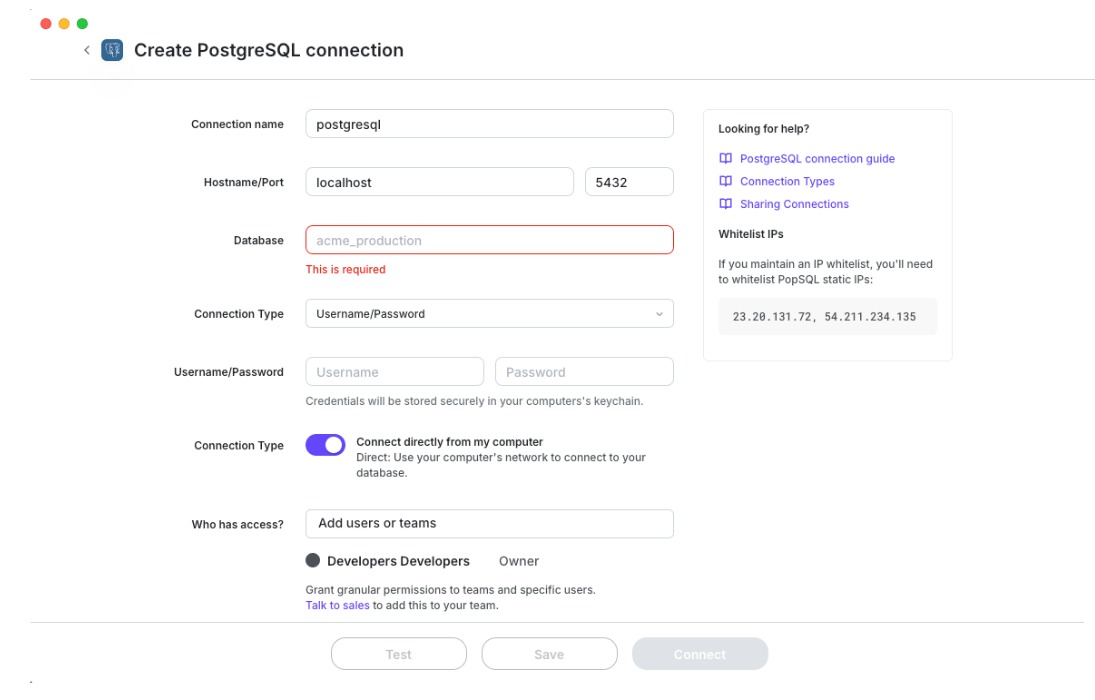The width and height of the screenshot is (1095, 700).
Task: Click book icon beside Connection Types
Action: [x=726, y=182]
